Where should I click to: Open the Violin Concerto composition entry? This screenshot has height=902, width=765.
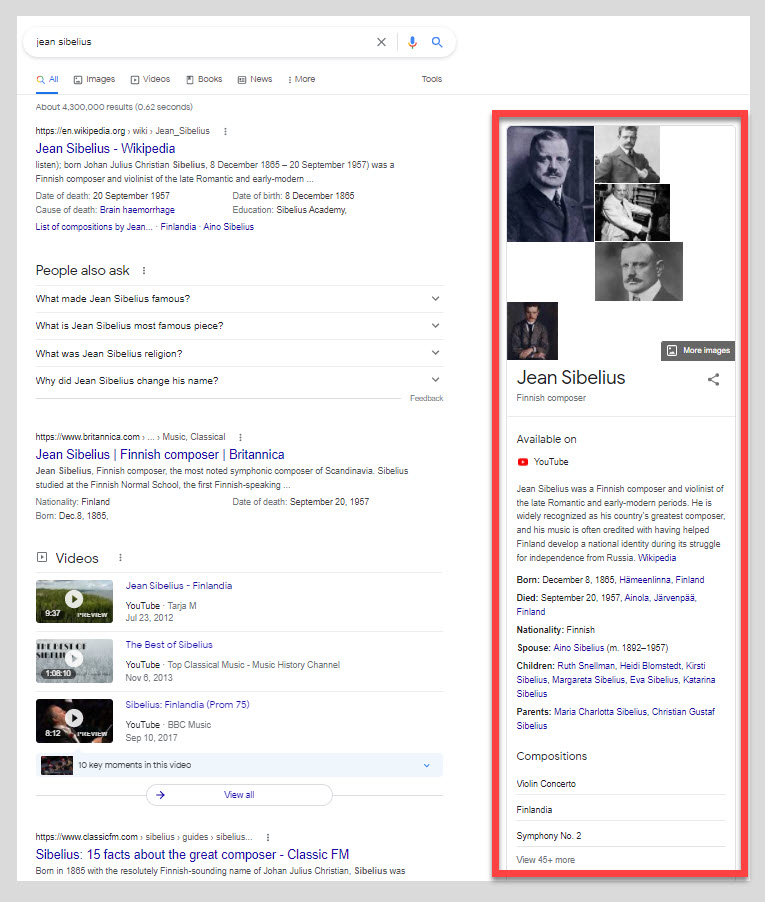[x=546, y=784]
